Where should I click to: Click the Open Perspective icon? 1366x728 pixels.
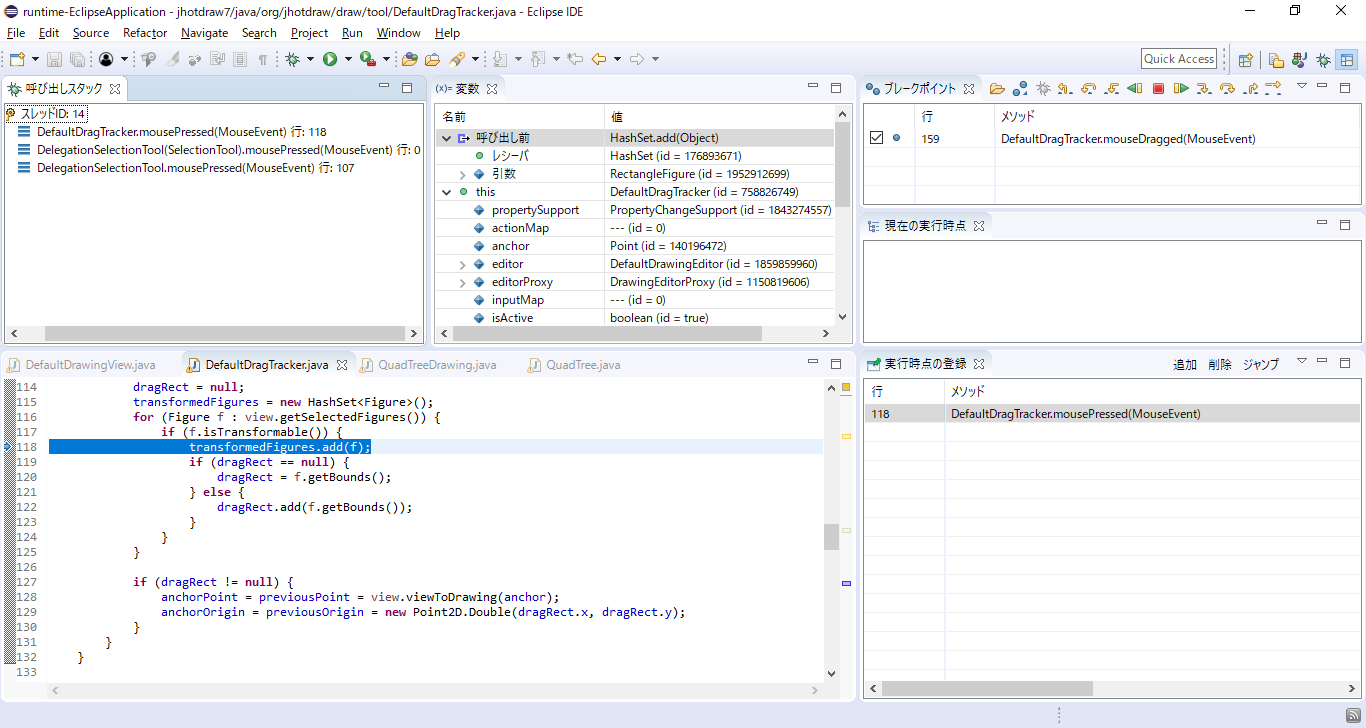coord(1245,60)
